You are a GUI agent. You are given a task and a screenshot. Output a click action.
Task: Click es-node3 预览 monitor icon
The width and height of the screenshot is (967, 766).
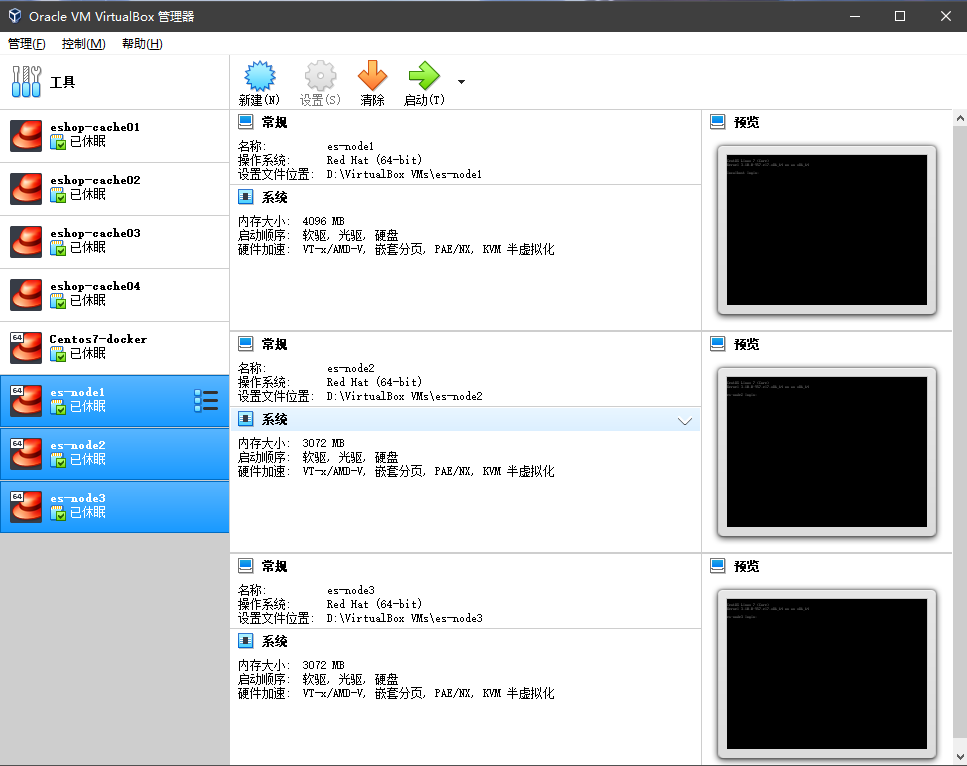coord(718,566)
